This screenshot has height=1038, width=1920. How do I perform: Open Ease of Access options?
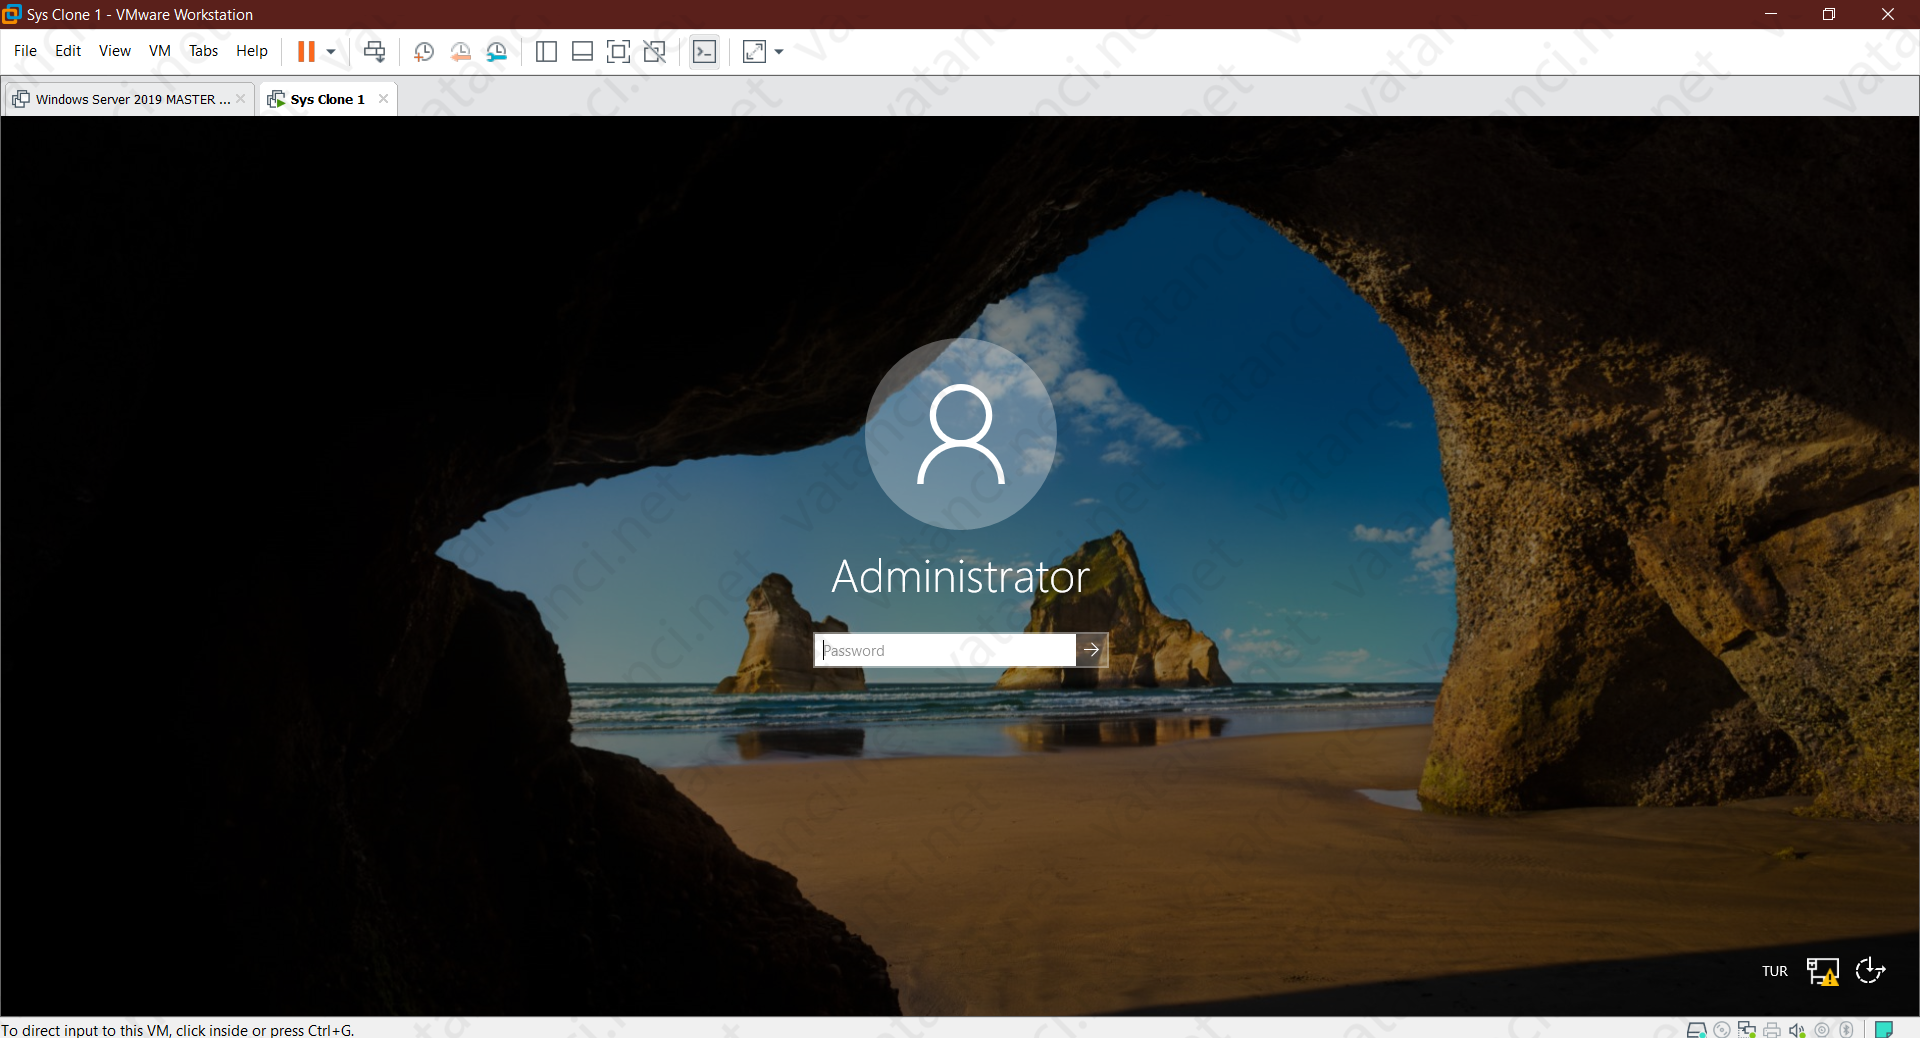pos(1870,971)
